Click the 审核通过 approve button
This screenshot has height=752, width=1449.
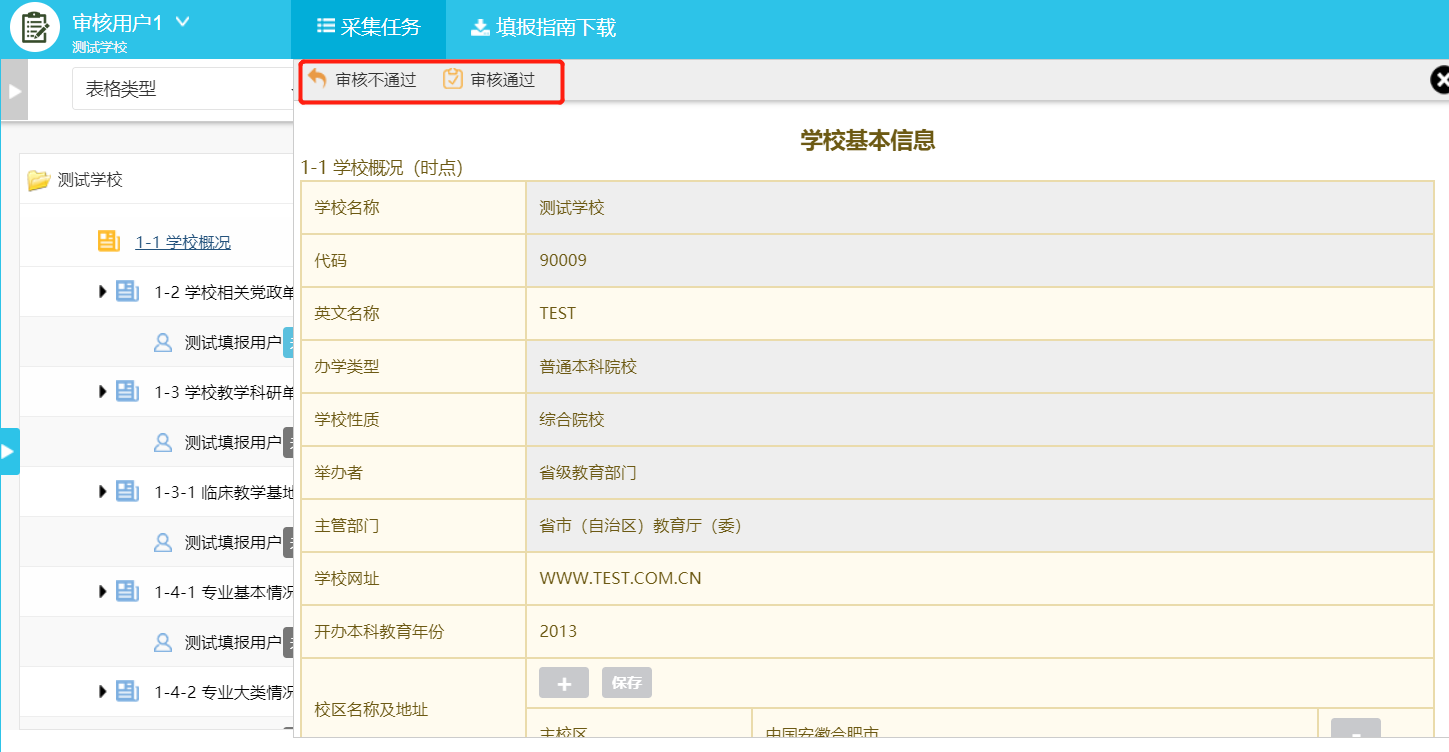tap(489, 80)
